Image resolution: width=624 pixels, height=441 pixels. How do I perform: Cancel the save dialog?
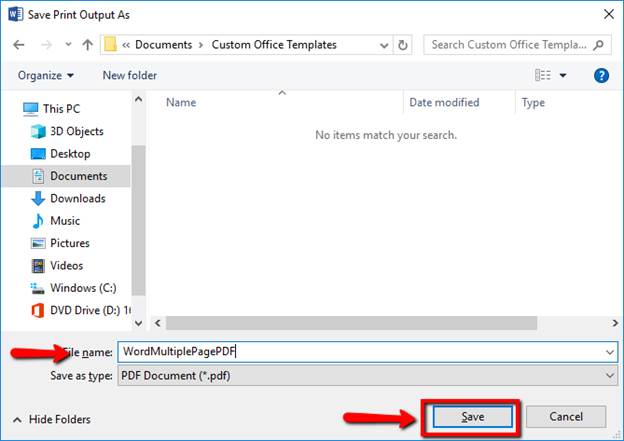[x=565, y=417]
